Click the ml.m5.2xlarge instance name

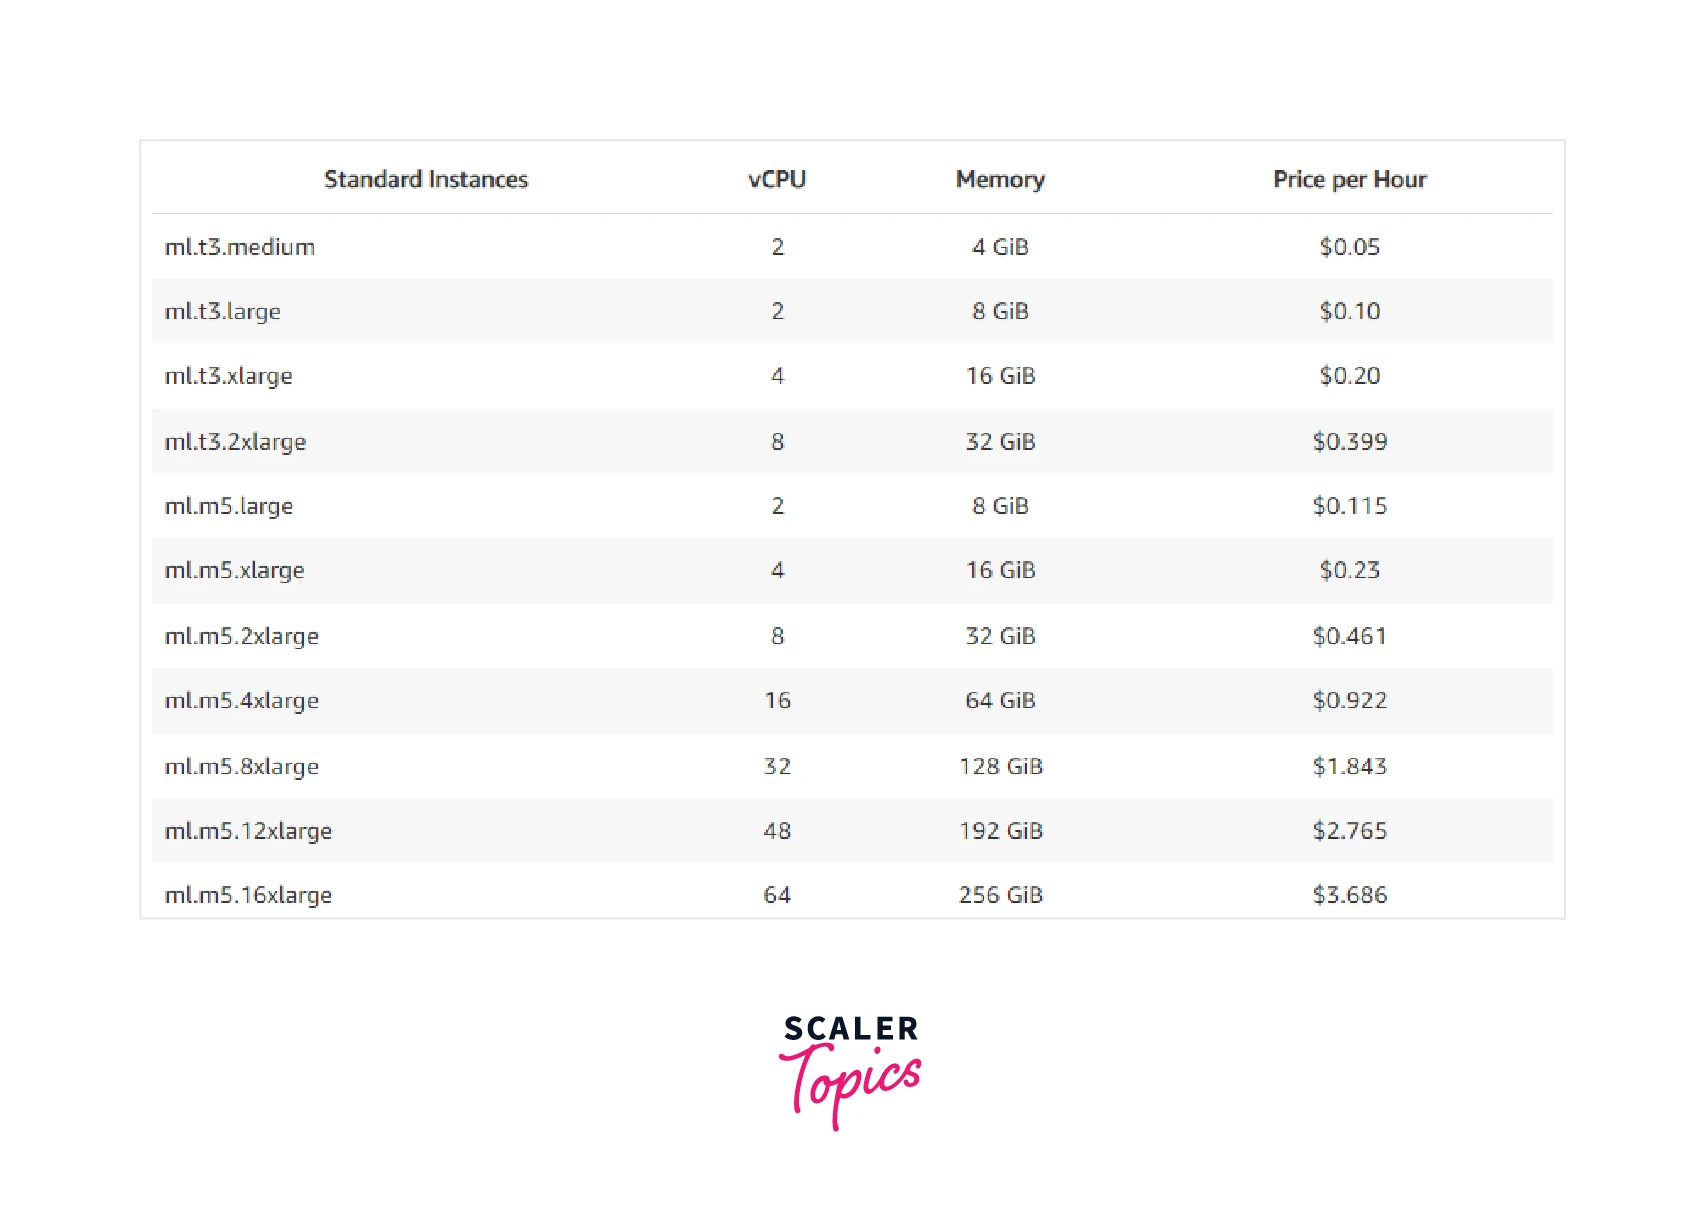tap(242, 636)
